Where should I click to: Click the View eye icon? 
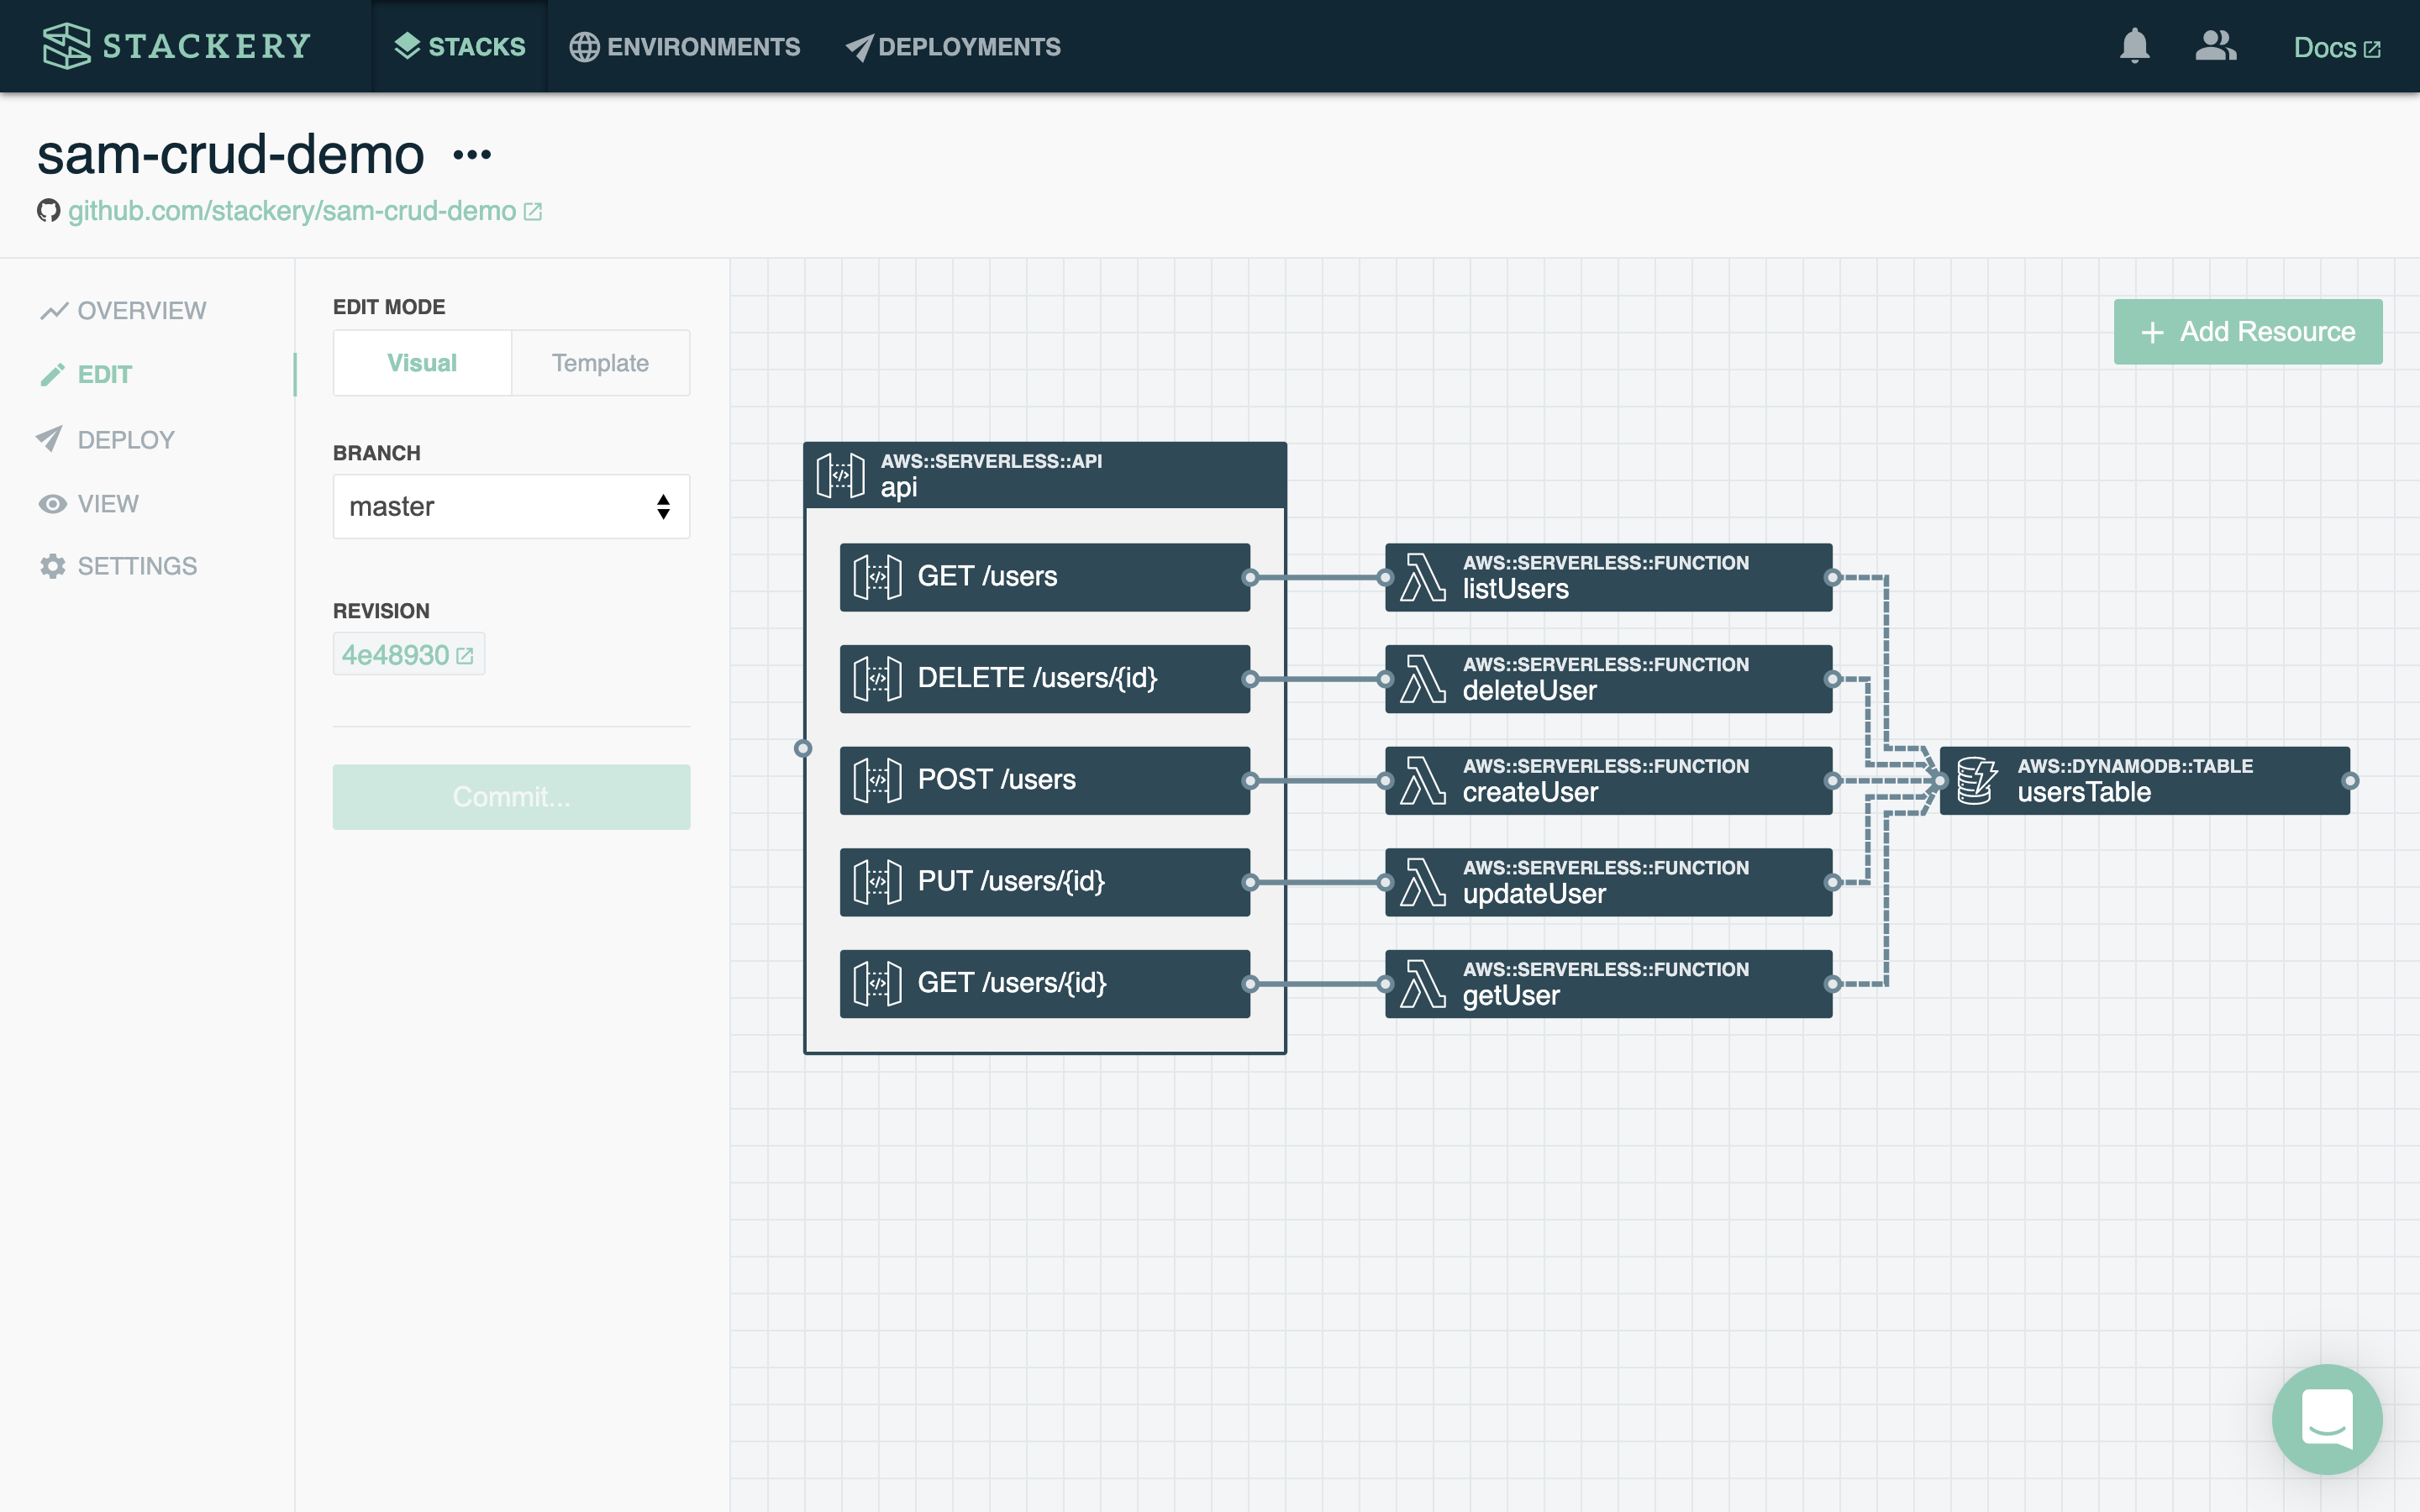[x=52, y=504]
